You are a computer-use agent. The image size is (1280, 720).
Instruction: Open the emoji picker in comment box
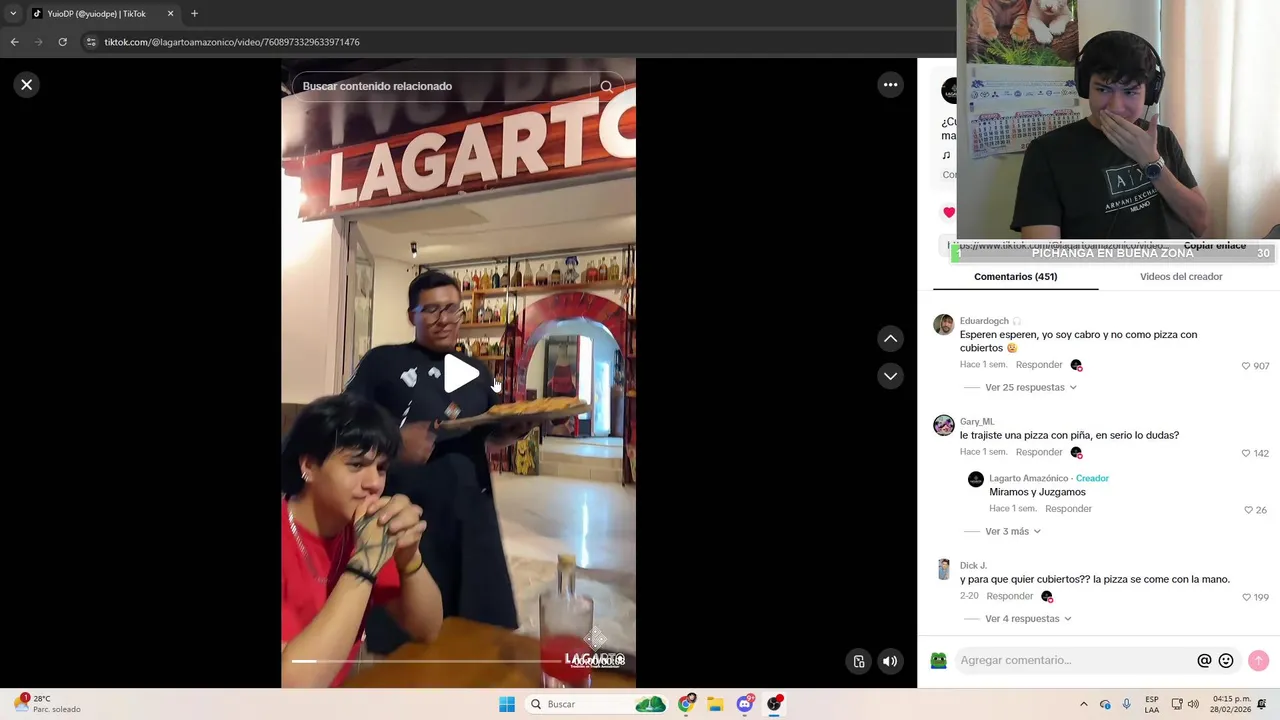click(1226, 660)
